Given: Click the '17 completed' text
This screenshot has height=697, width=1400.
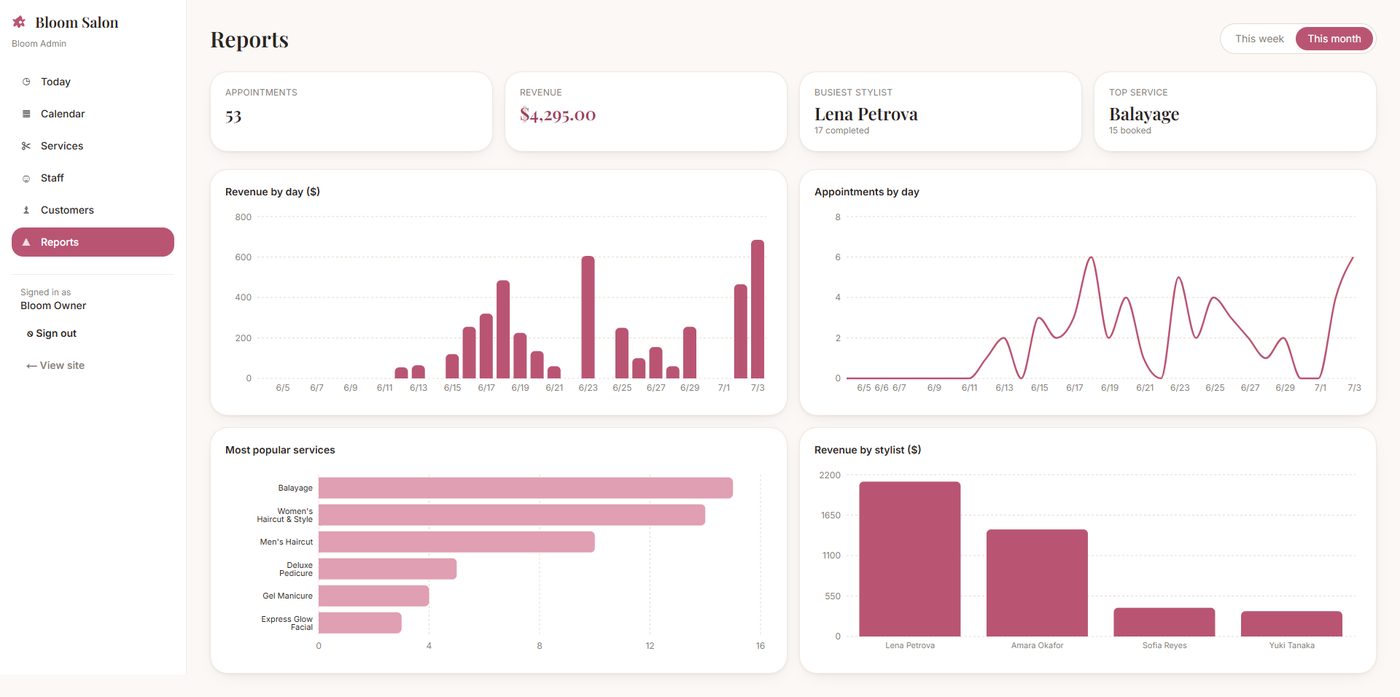Looking at the screenshot, I should tap(841, 130).
